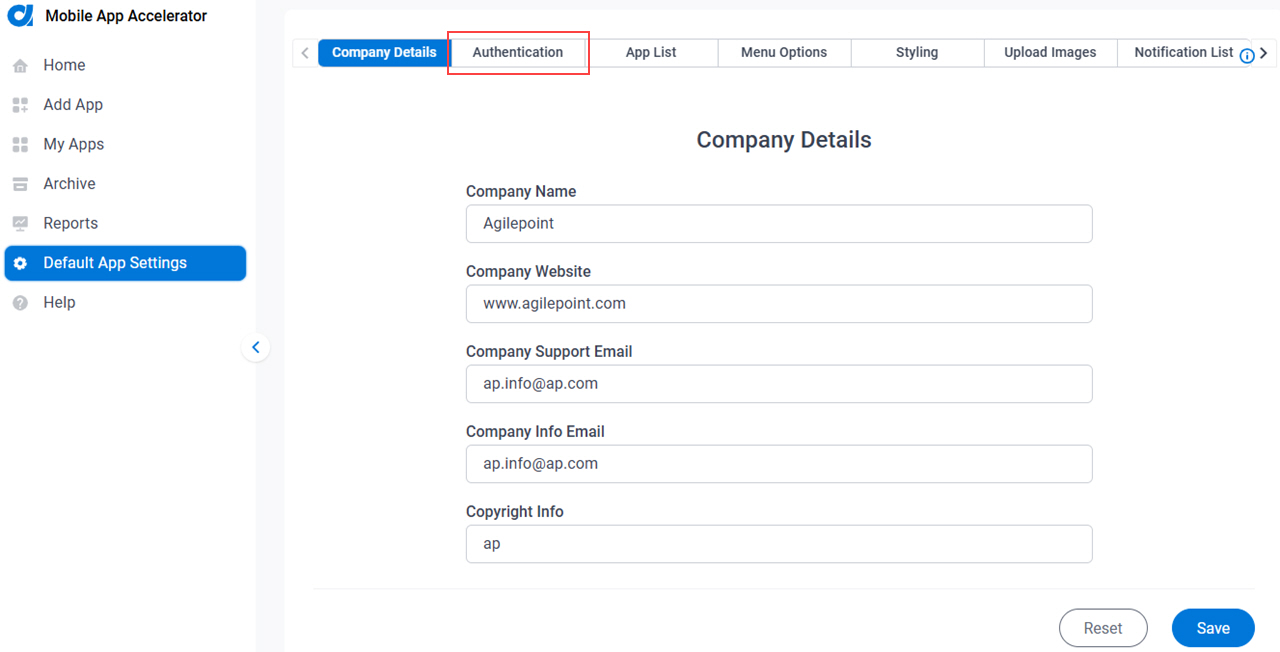Move the tab strip right with the arrow
The height and width of the screenshot is (652, 1280).
1264,53
